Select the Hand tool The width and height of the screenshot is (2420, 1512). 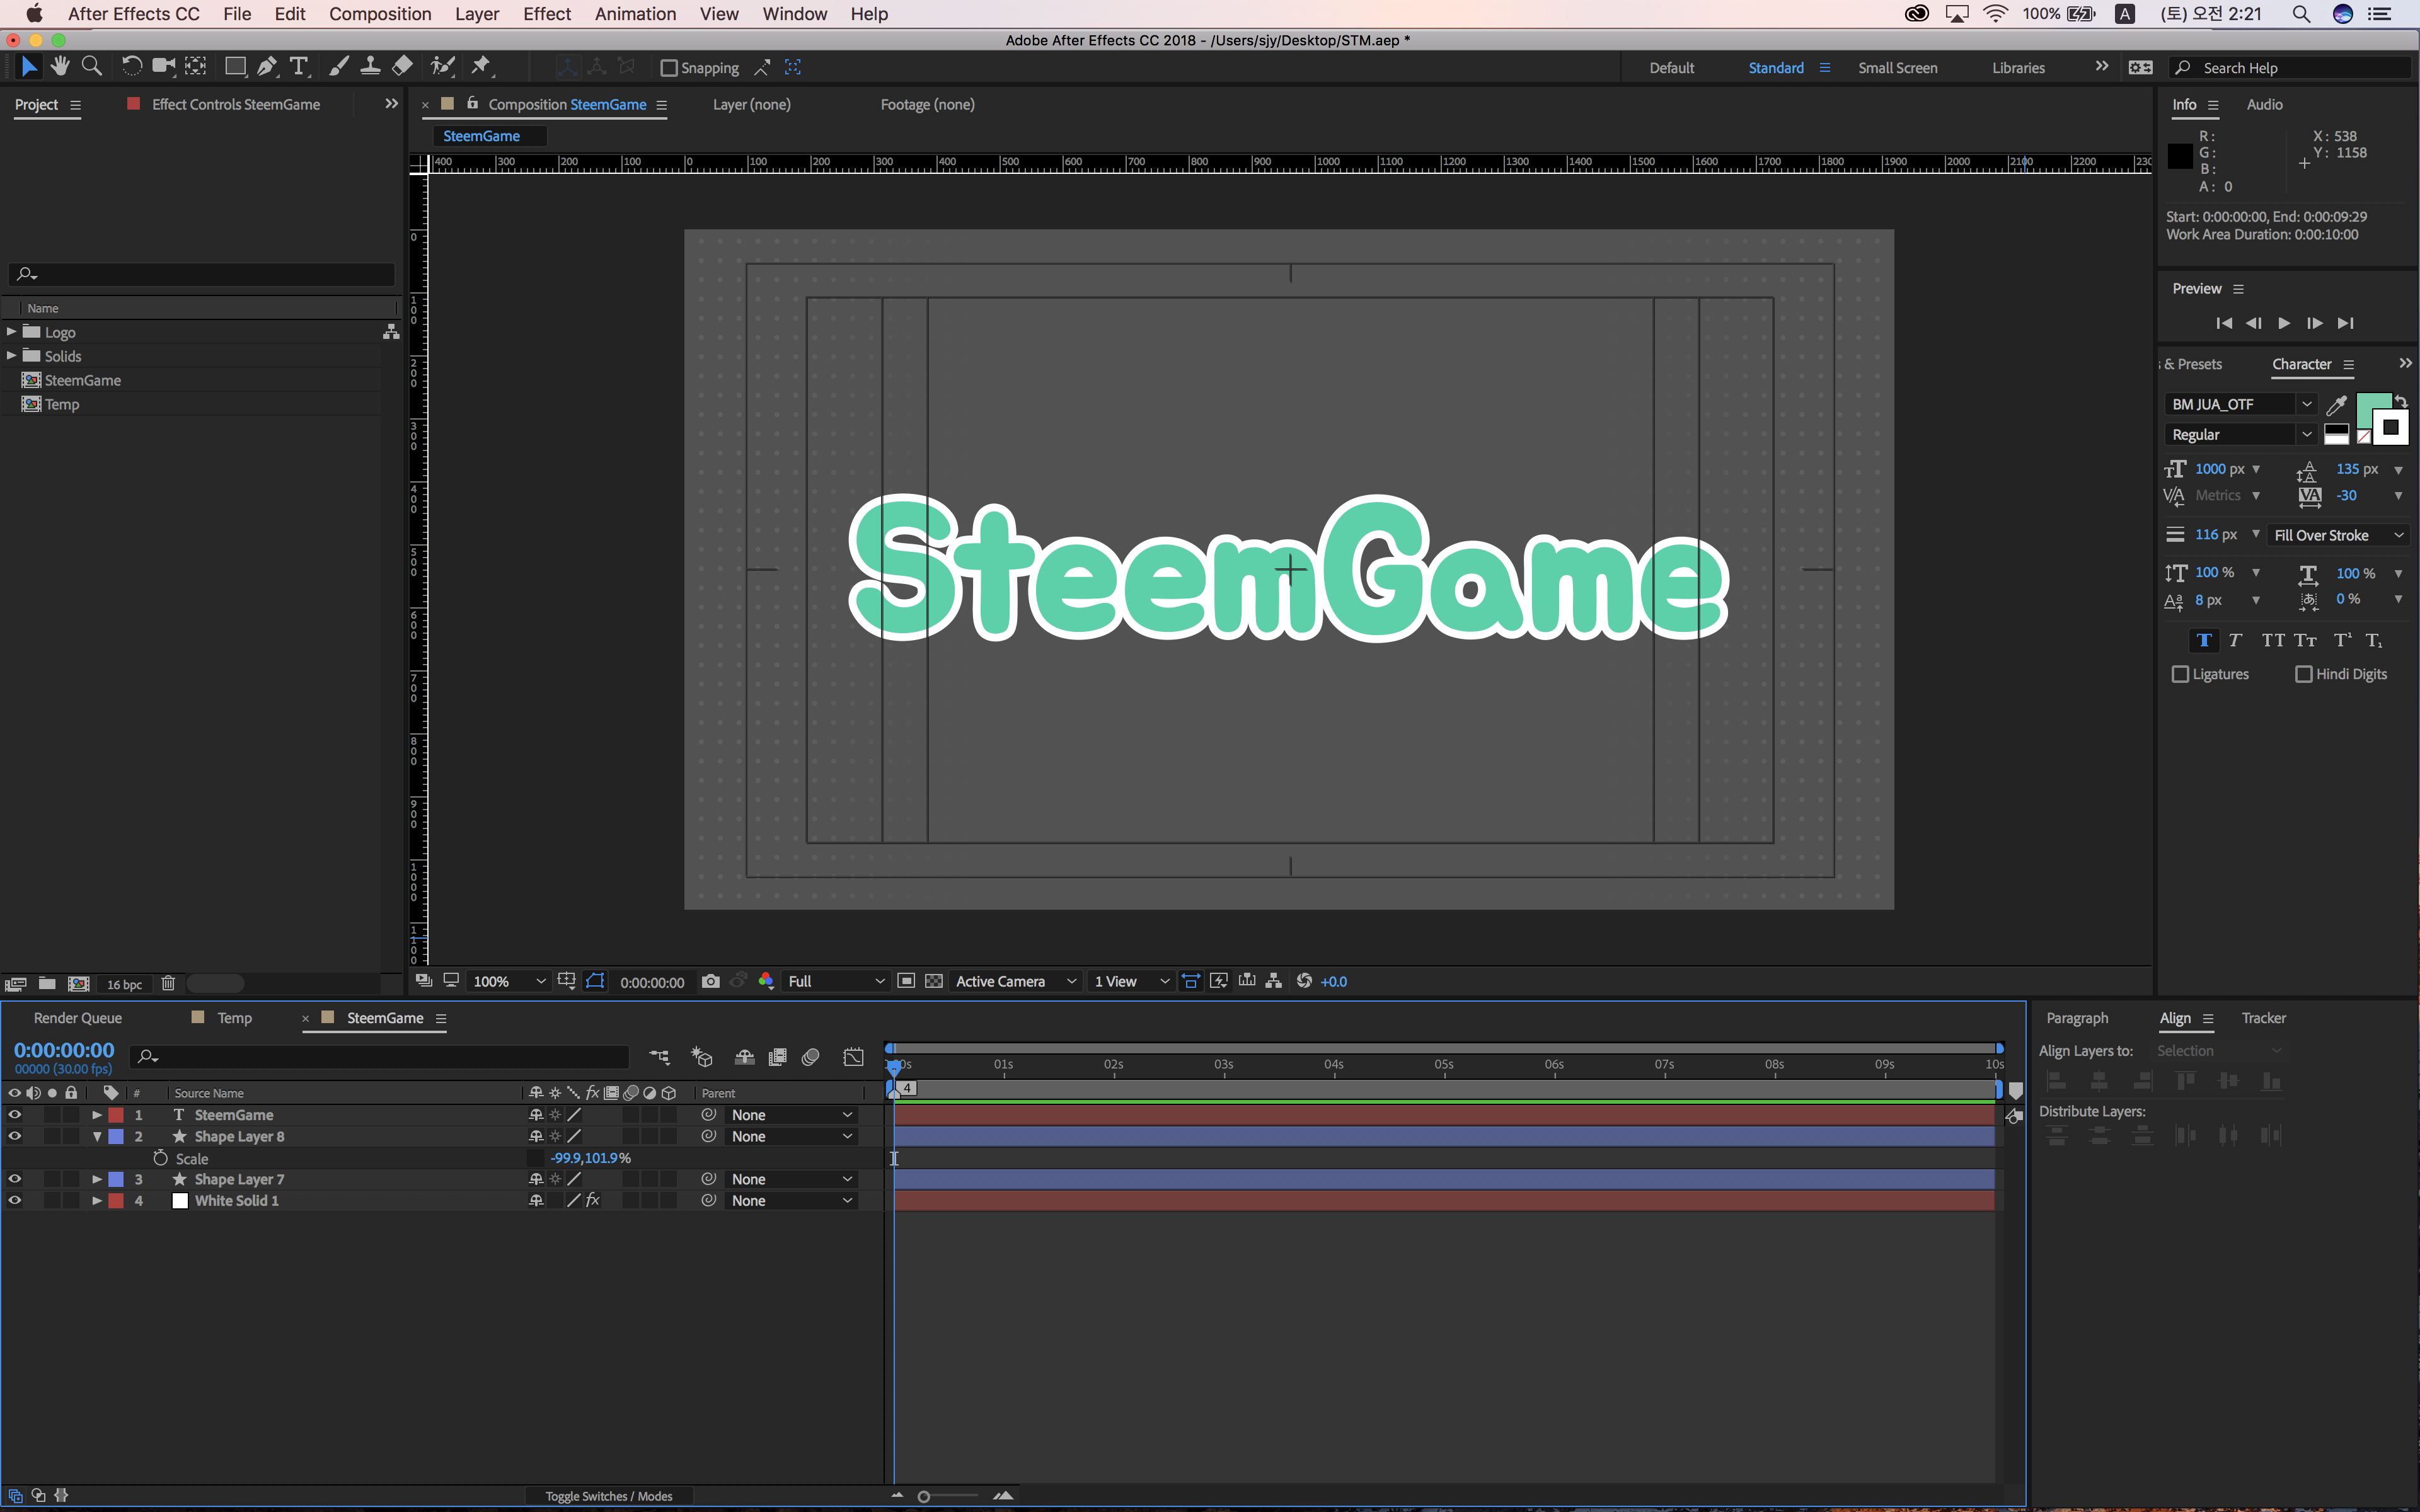[60, 67]
